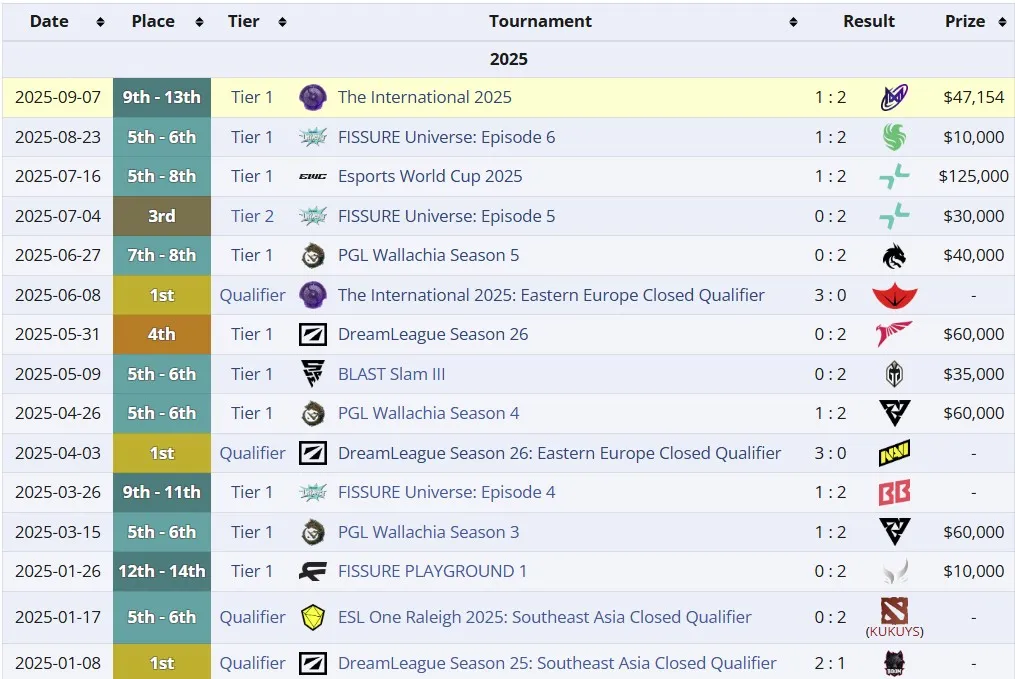The height and width of the screenshot is (679, 1015).
Task: Open PGL Wallachia Season 4 link
Action: tap(429, 413)
